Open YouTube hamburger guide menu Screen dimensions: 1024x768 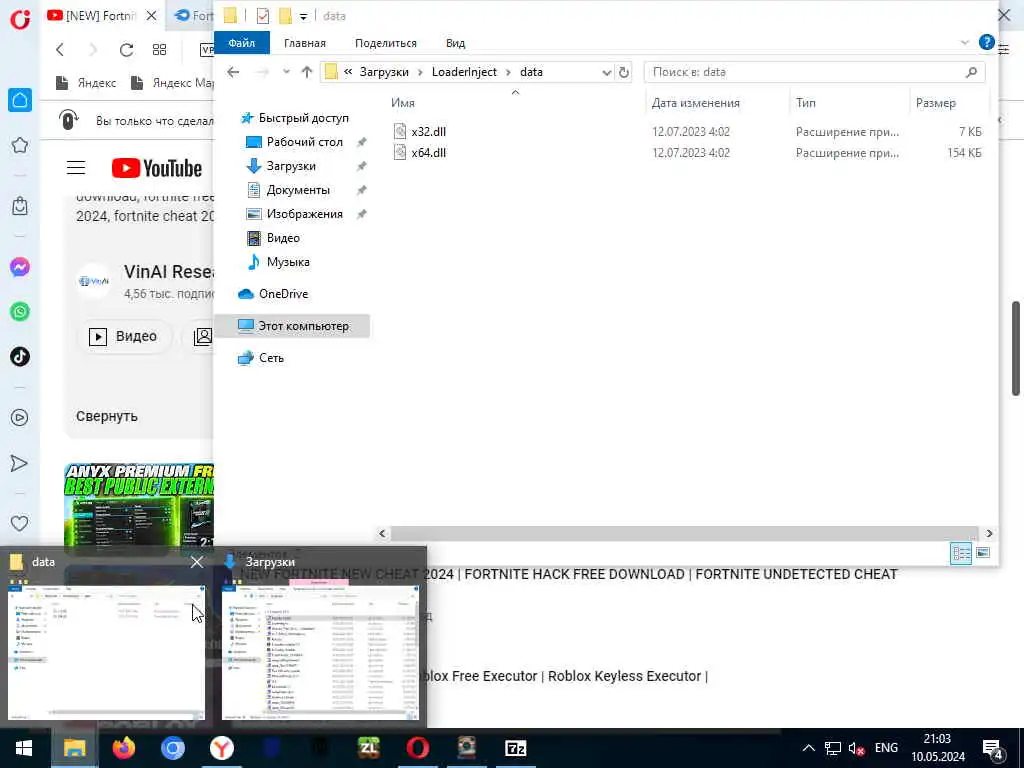76,168
